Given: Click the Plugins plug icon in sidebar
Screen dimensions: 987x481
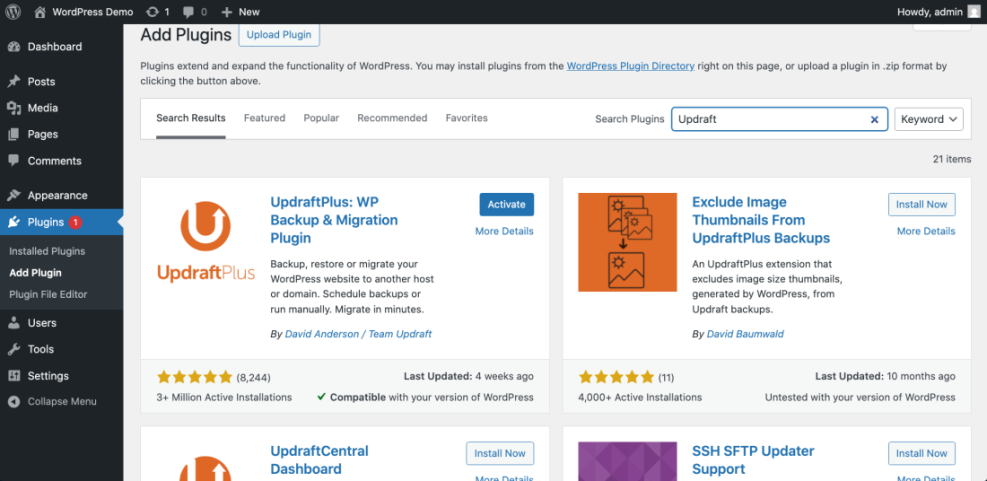Looking at the screenshot, I should click(14, 222).
